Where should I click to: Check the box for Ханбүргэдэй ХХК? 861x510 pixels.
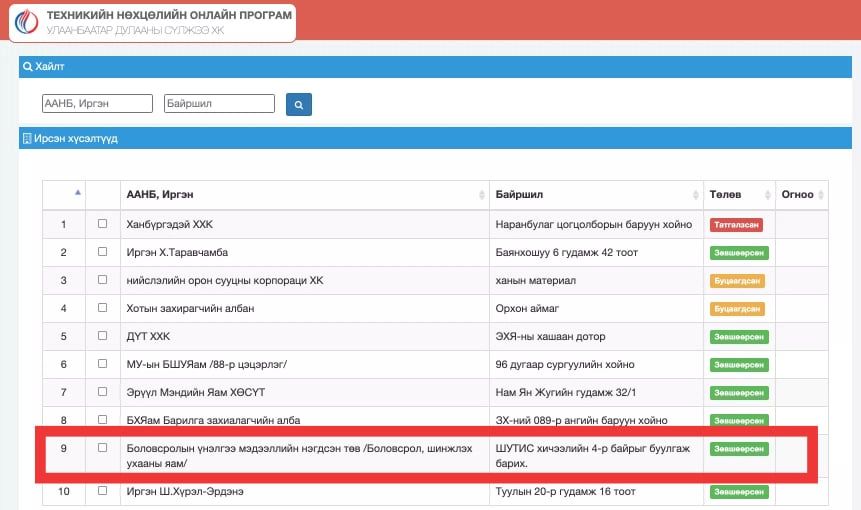(102, 224)
